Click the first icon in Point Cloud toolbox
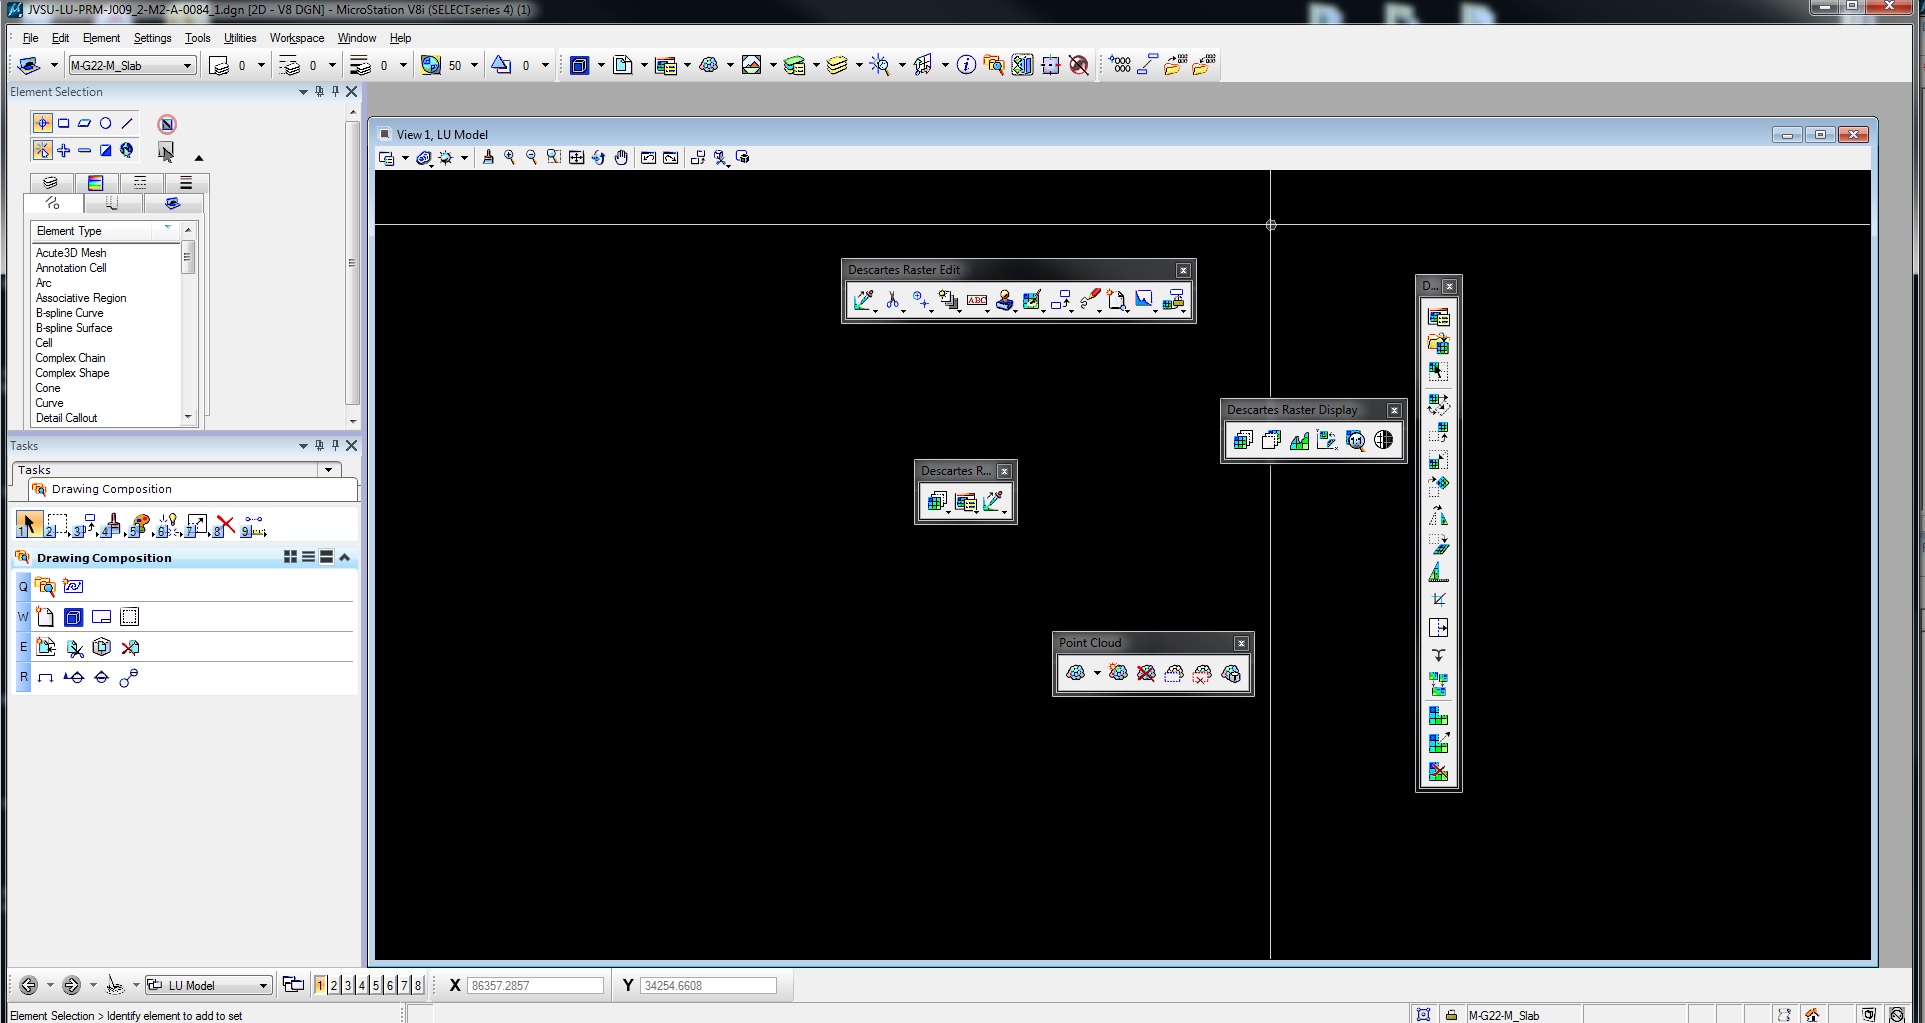This screenshot has height=1023, width=1925. 1076,673
